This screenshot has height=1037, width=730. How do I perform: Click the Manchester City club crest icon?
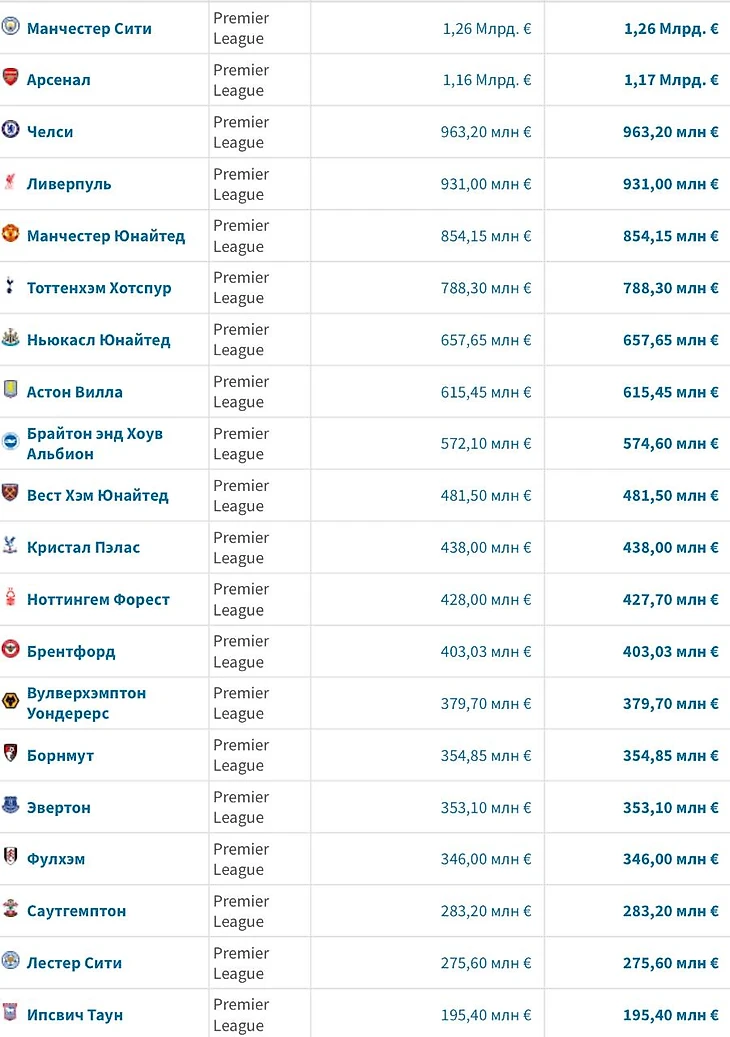pyautogui.click(x=11, y=27)
